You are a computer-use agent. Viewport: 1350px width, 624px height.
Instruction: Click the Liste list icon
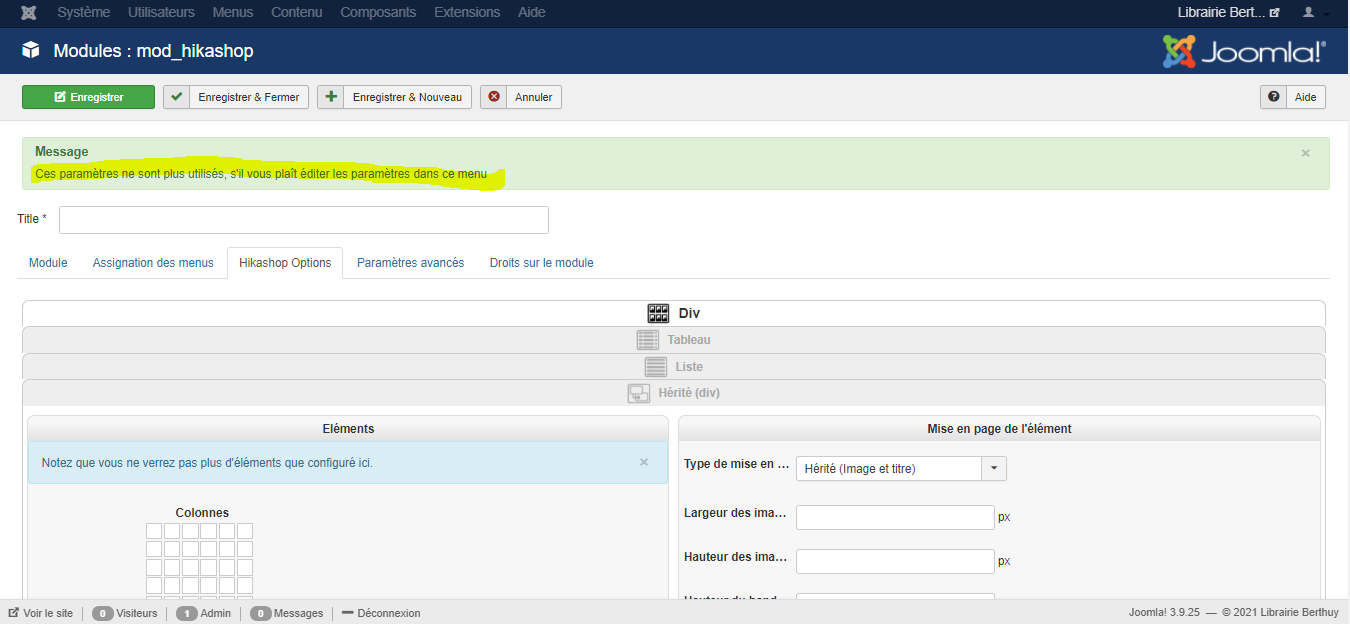pos(655,367)
